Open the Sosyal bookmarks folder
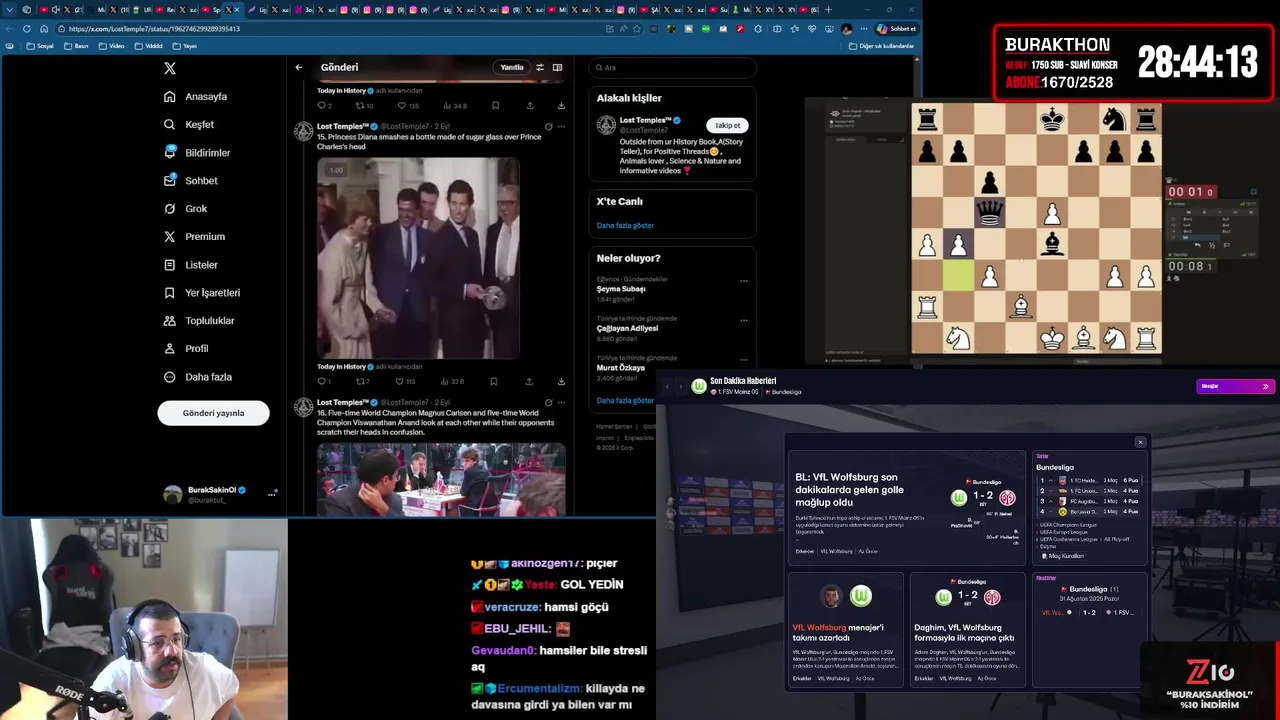 point(40,46)
